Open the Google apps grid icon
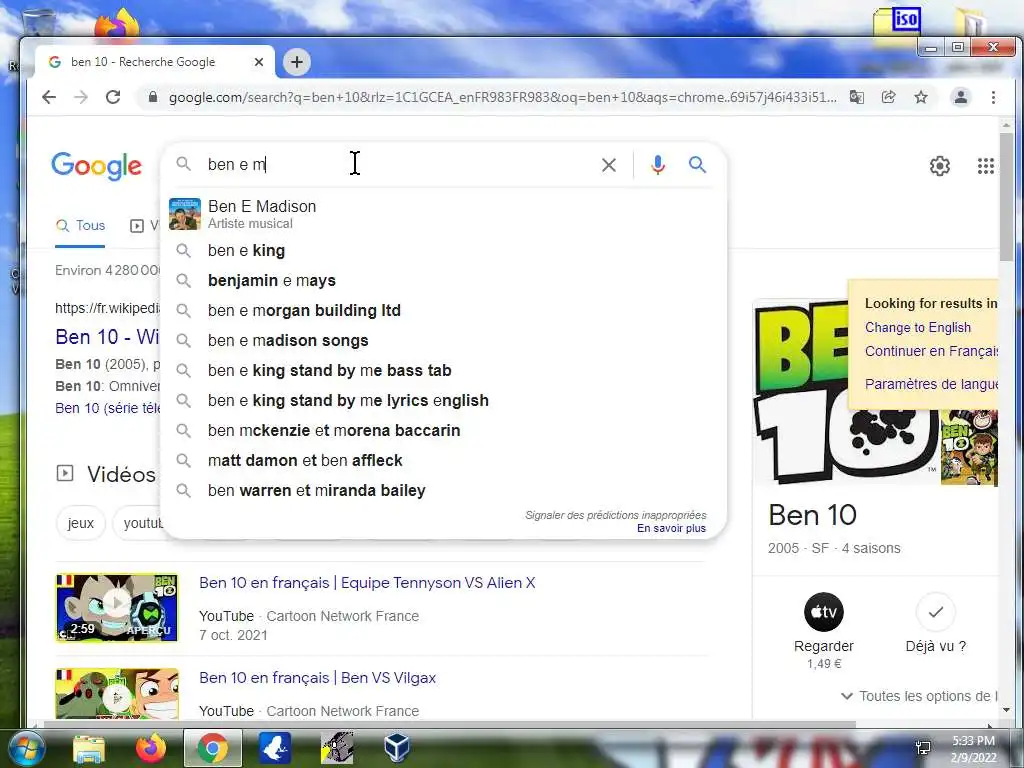This screenshot has height=768, width=1024. click(985, 166)
